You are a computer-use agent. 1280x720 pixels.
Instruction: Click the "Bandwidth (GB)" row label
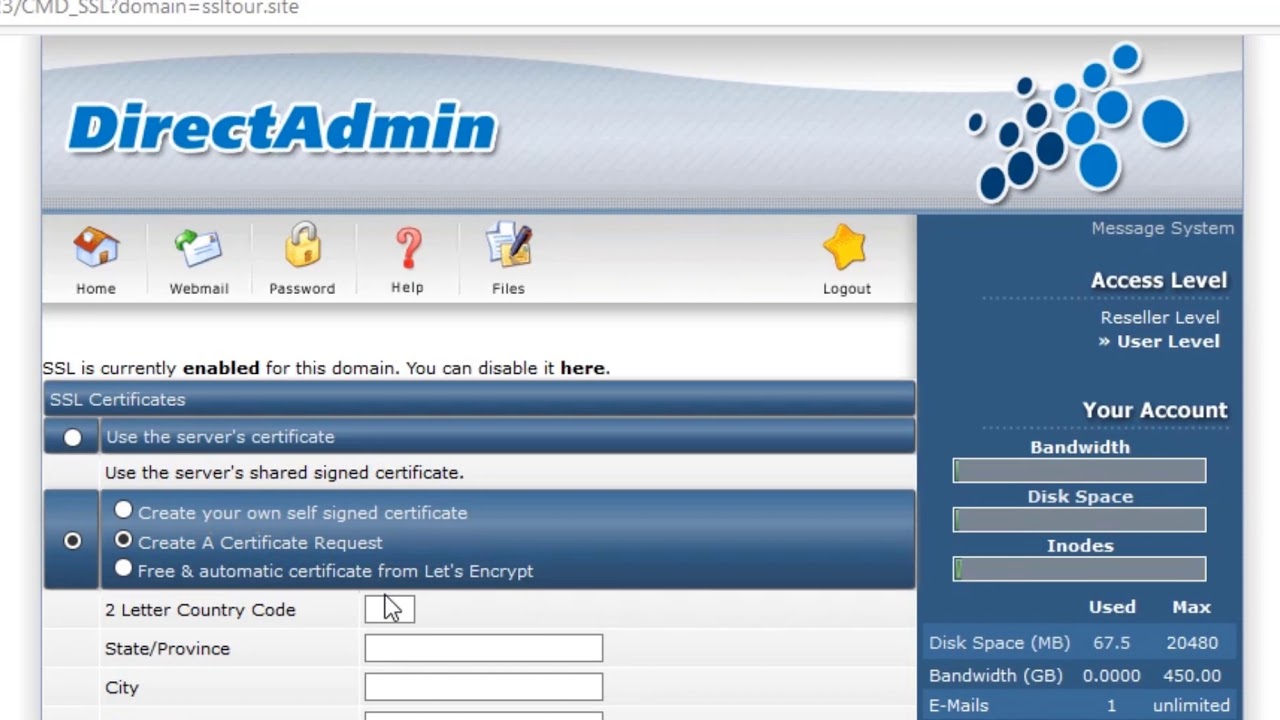pos(996,676)
